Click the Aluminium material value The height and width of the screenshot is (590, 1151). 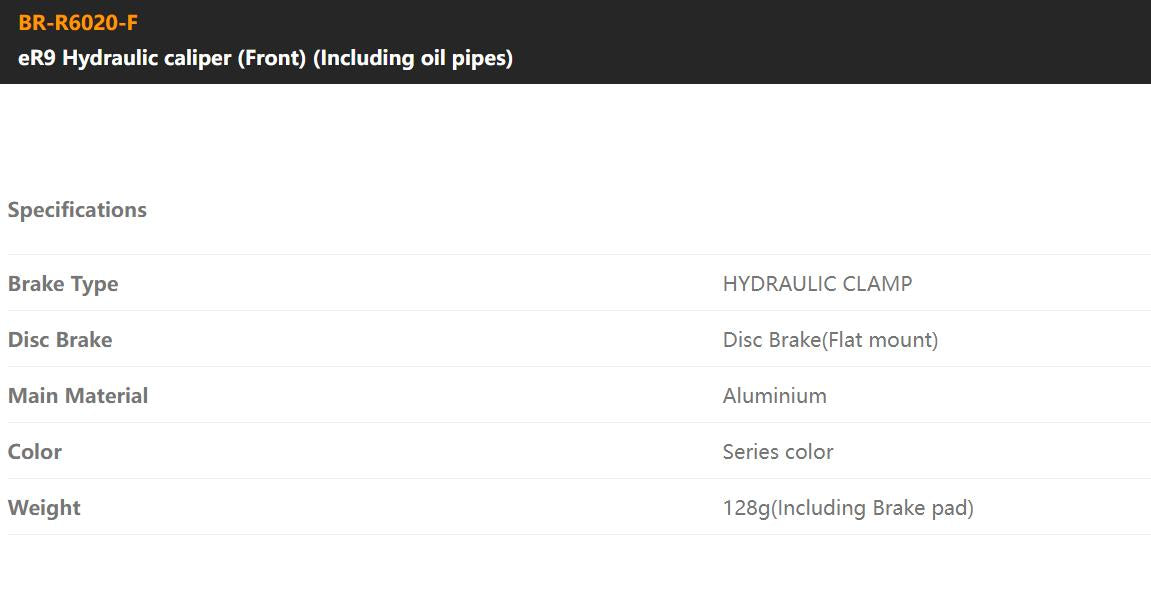point(775,396)
